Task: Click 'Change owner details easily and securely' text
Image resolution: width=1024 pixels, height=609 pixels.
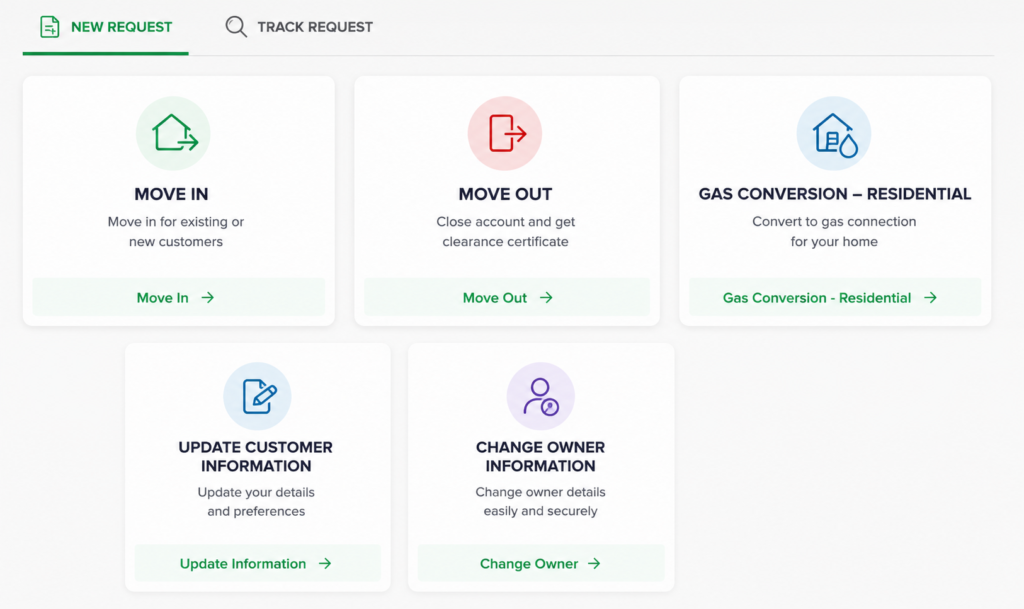Action: pyautogui.click(x=541, y=501)
